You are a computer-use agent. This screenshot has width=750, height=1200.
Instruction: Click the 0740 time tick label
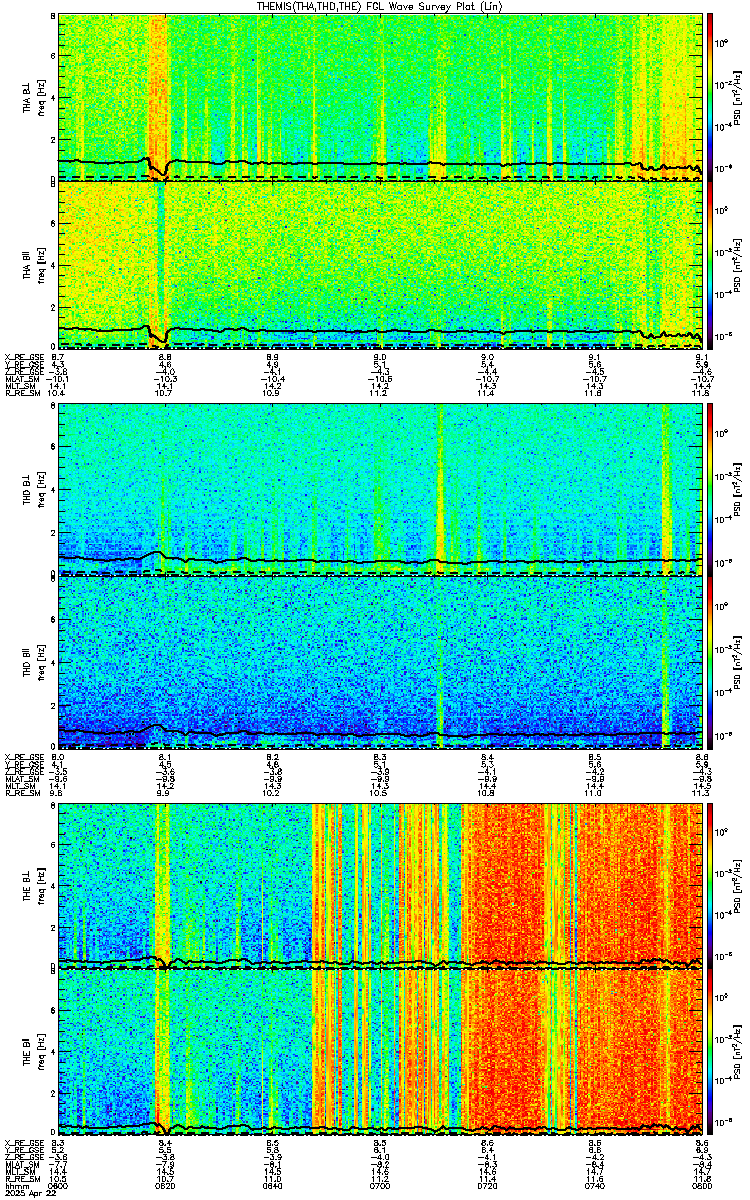click(x=595, y=1186)
